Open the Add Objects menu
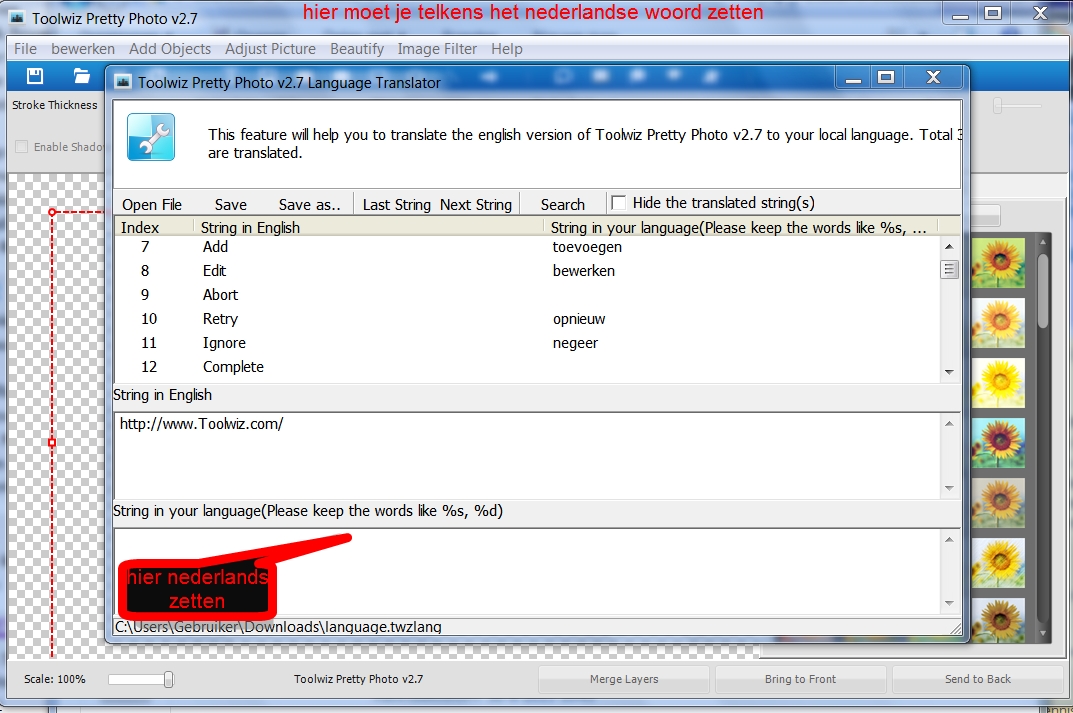Screen dimensions: 1073x713 coord(170,49)
